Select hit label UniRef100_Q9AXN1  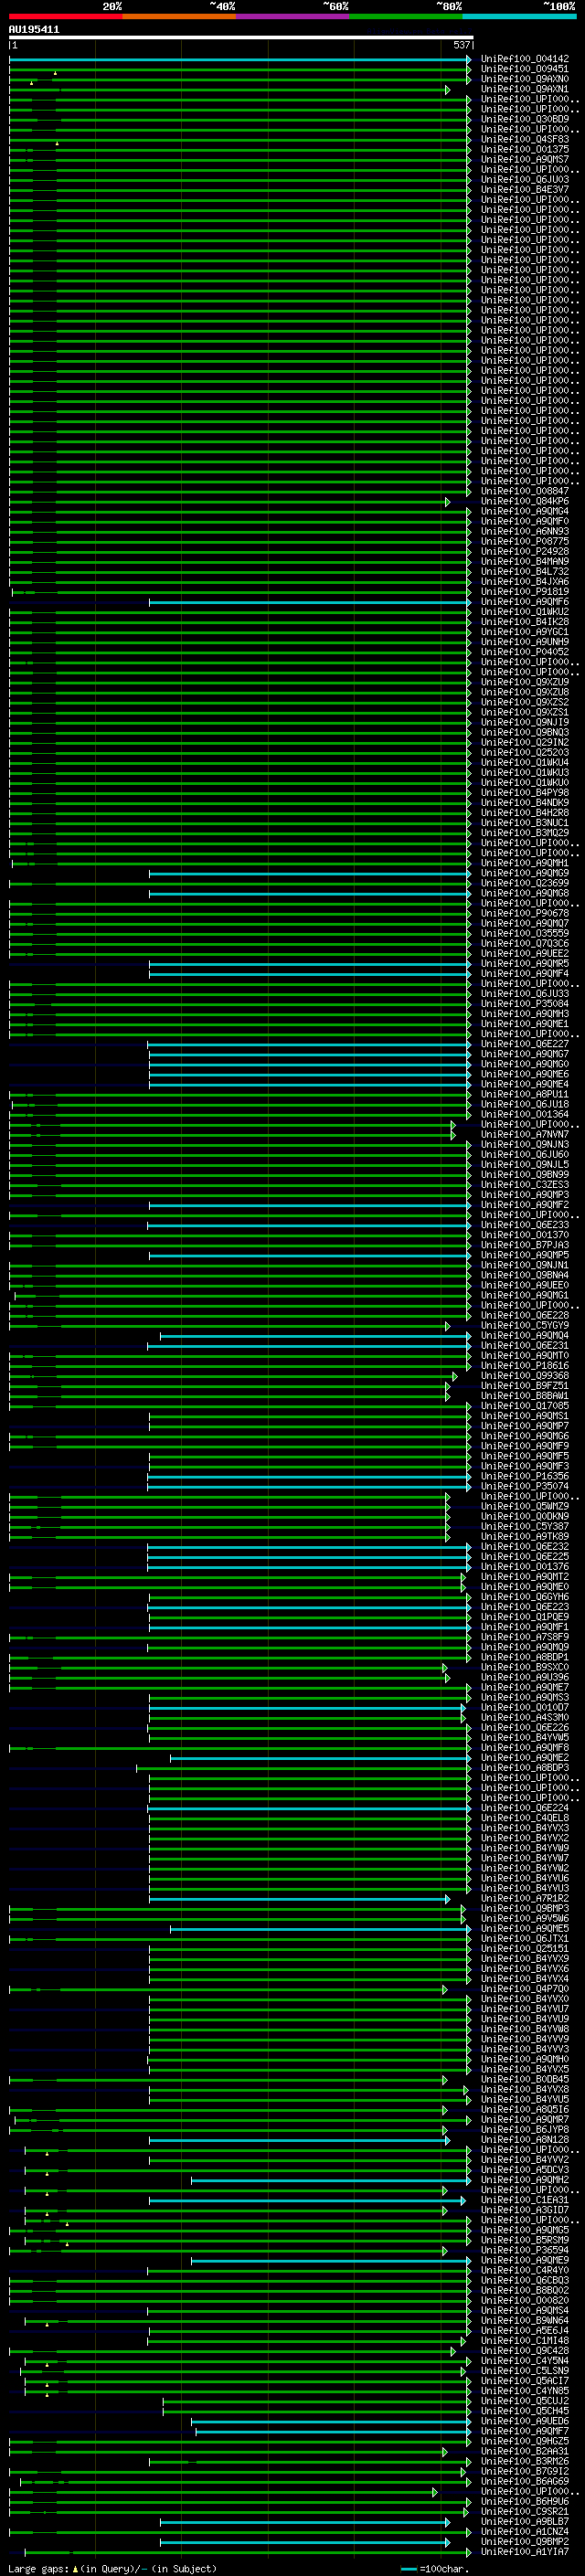(525, 89)
